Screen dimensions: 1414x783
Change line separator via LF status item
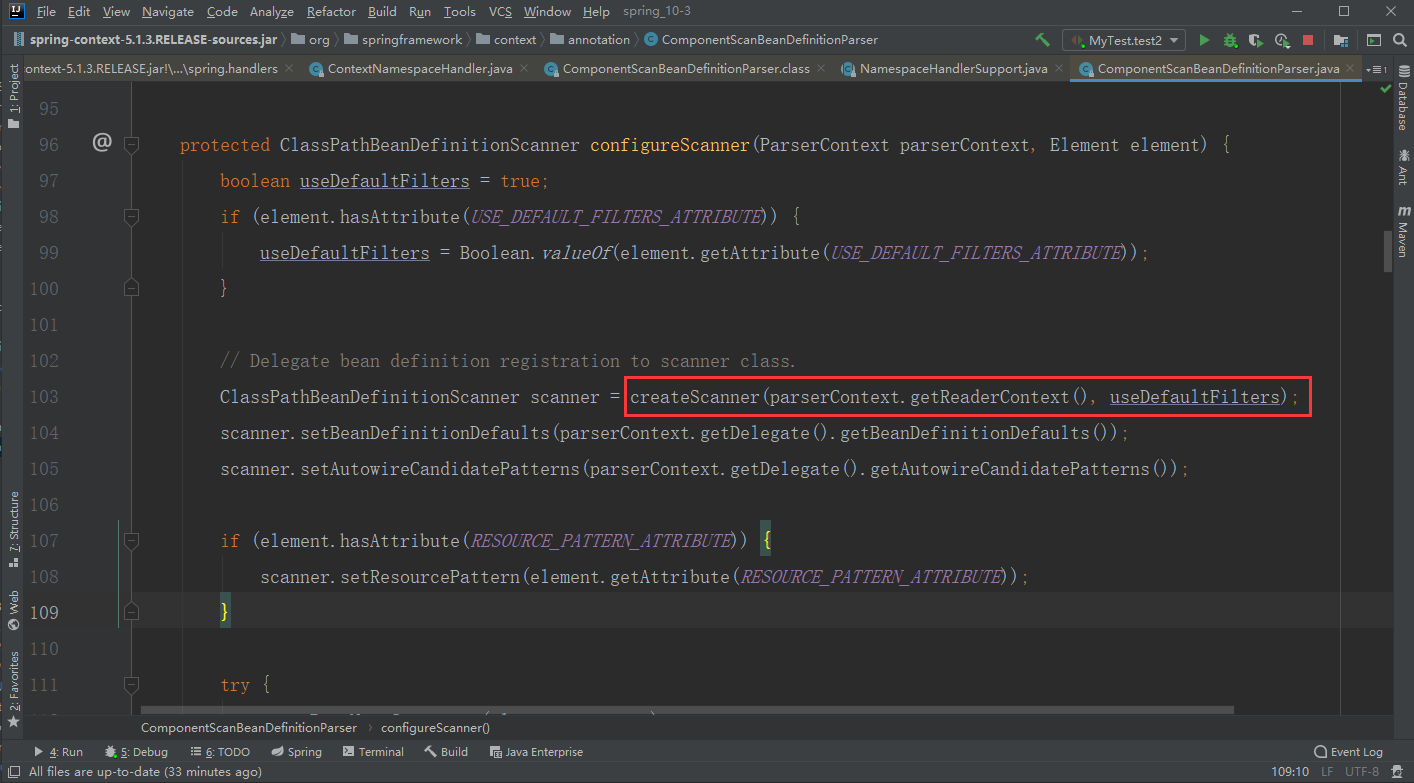tap(1326, 772)
